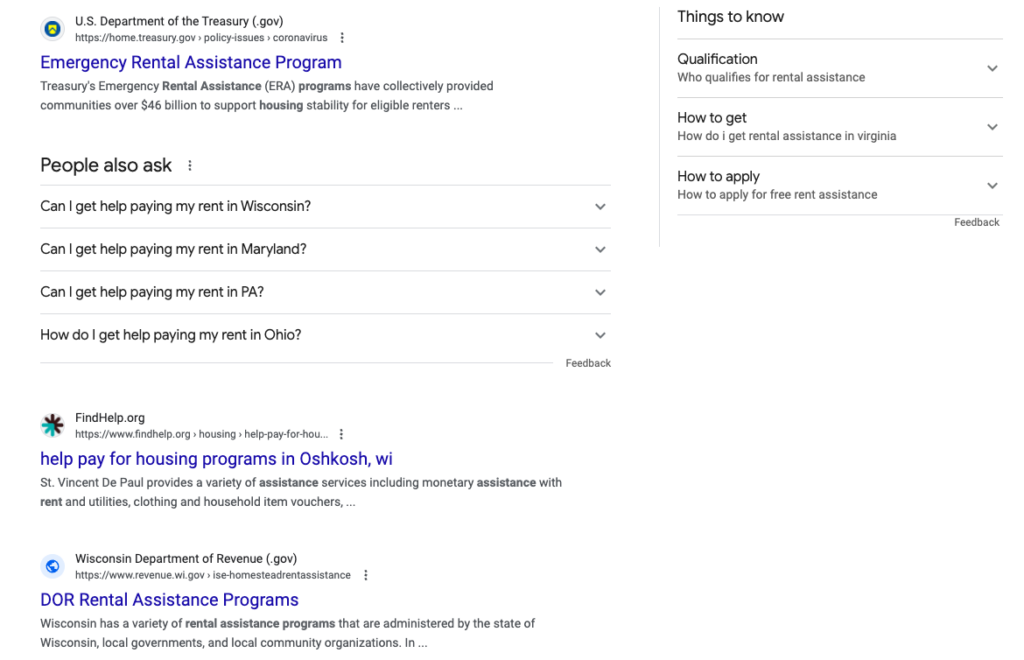Expand the Maryland rent help question
The height and width of the screenshot is (660, 1024).
[600, 250]
